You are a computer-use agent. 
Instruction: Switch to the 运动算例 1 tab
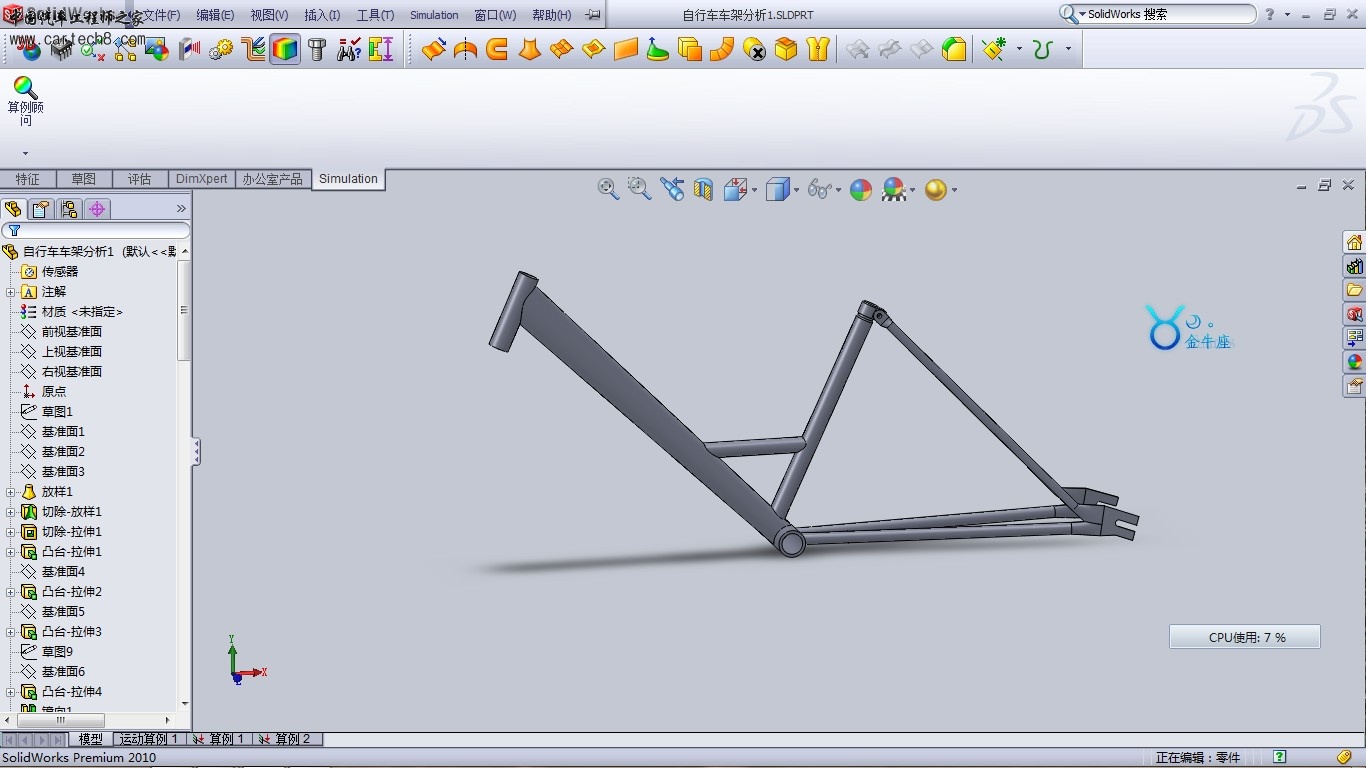[x=149, y=739]
